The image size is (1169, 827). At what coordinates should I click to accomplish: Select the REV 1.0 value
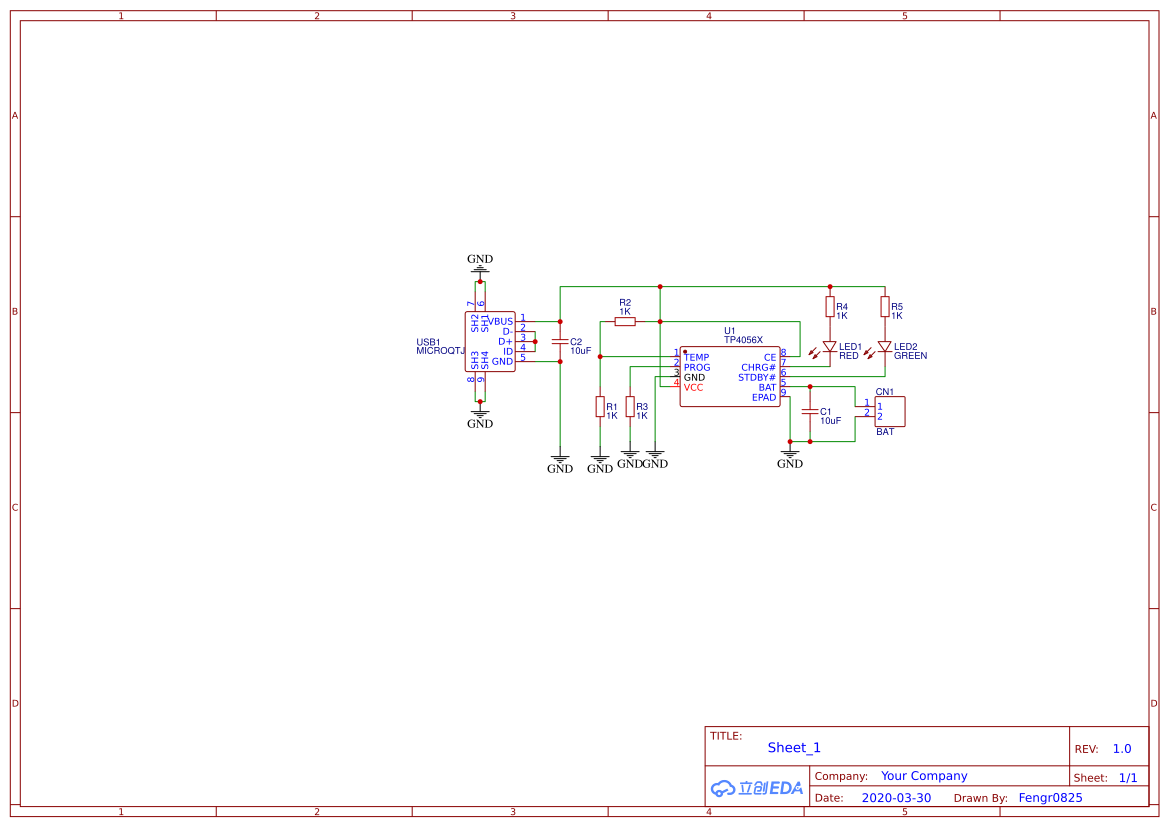coord(1121,749)
